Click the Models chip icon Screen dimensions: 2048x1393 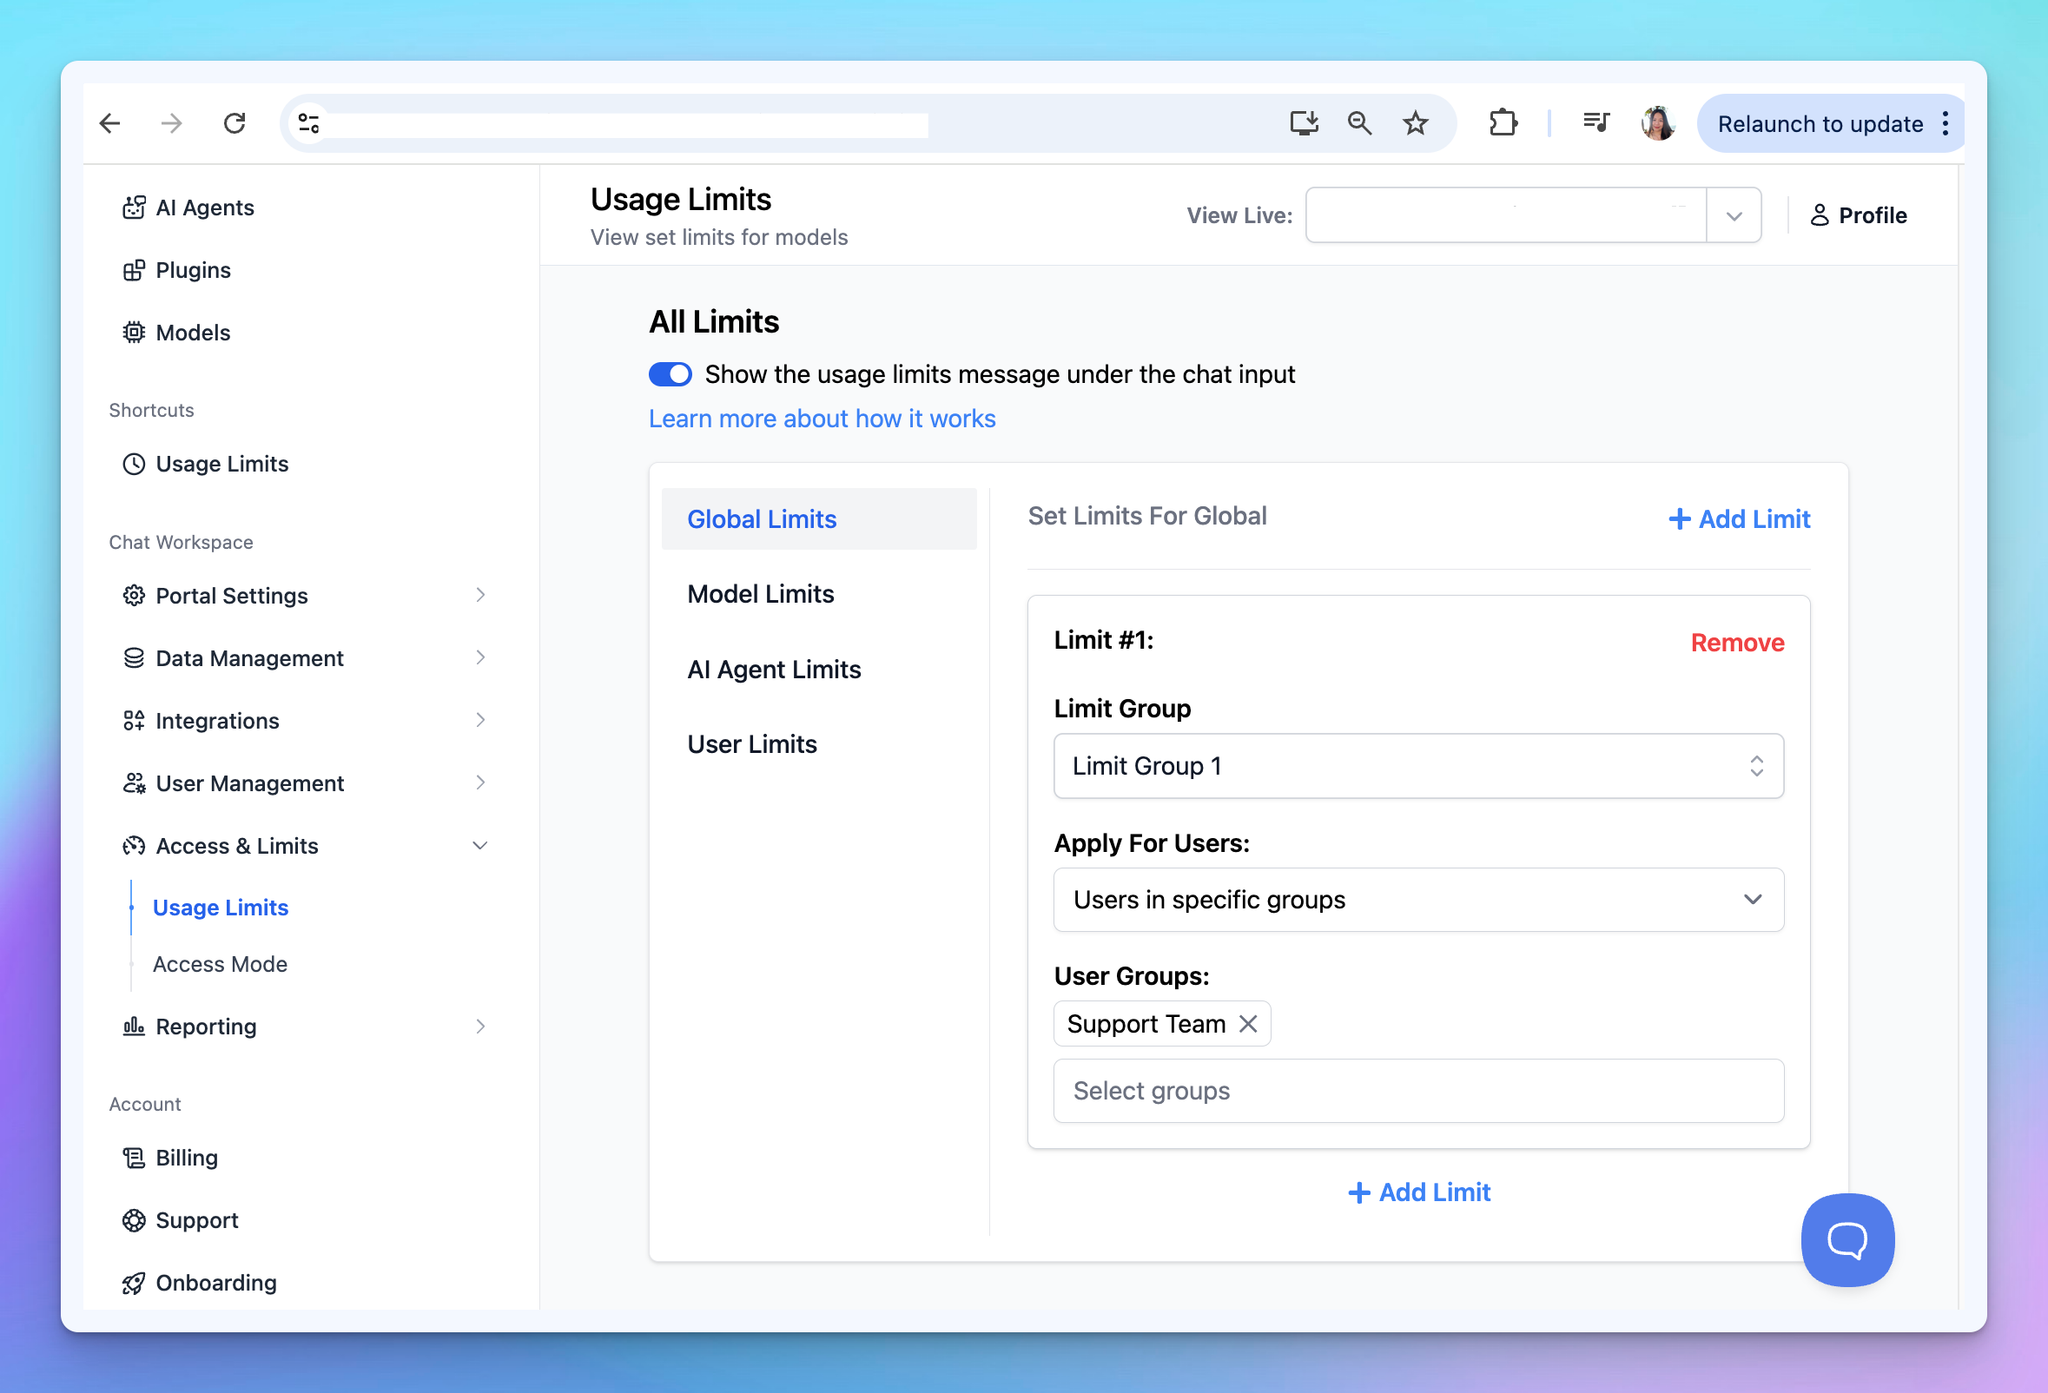point(133,332)
